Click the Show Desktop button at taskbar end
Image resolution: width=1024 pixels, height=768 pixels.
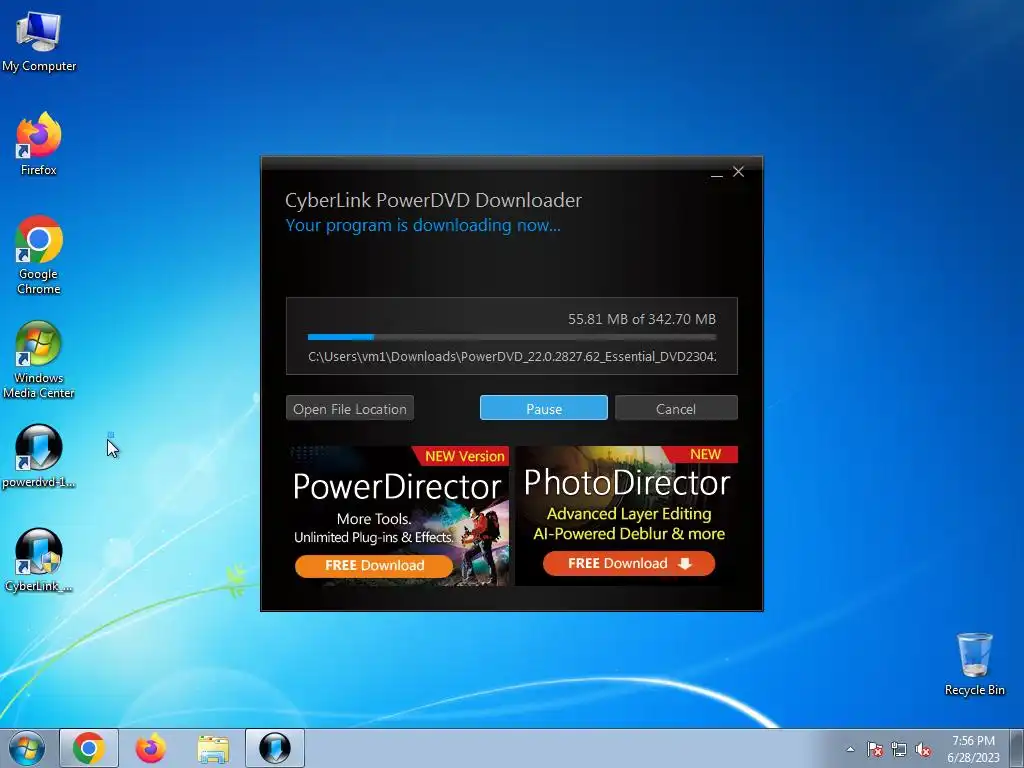1017,748
